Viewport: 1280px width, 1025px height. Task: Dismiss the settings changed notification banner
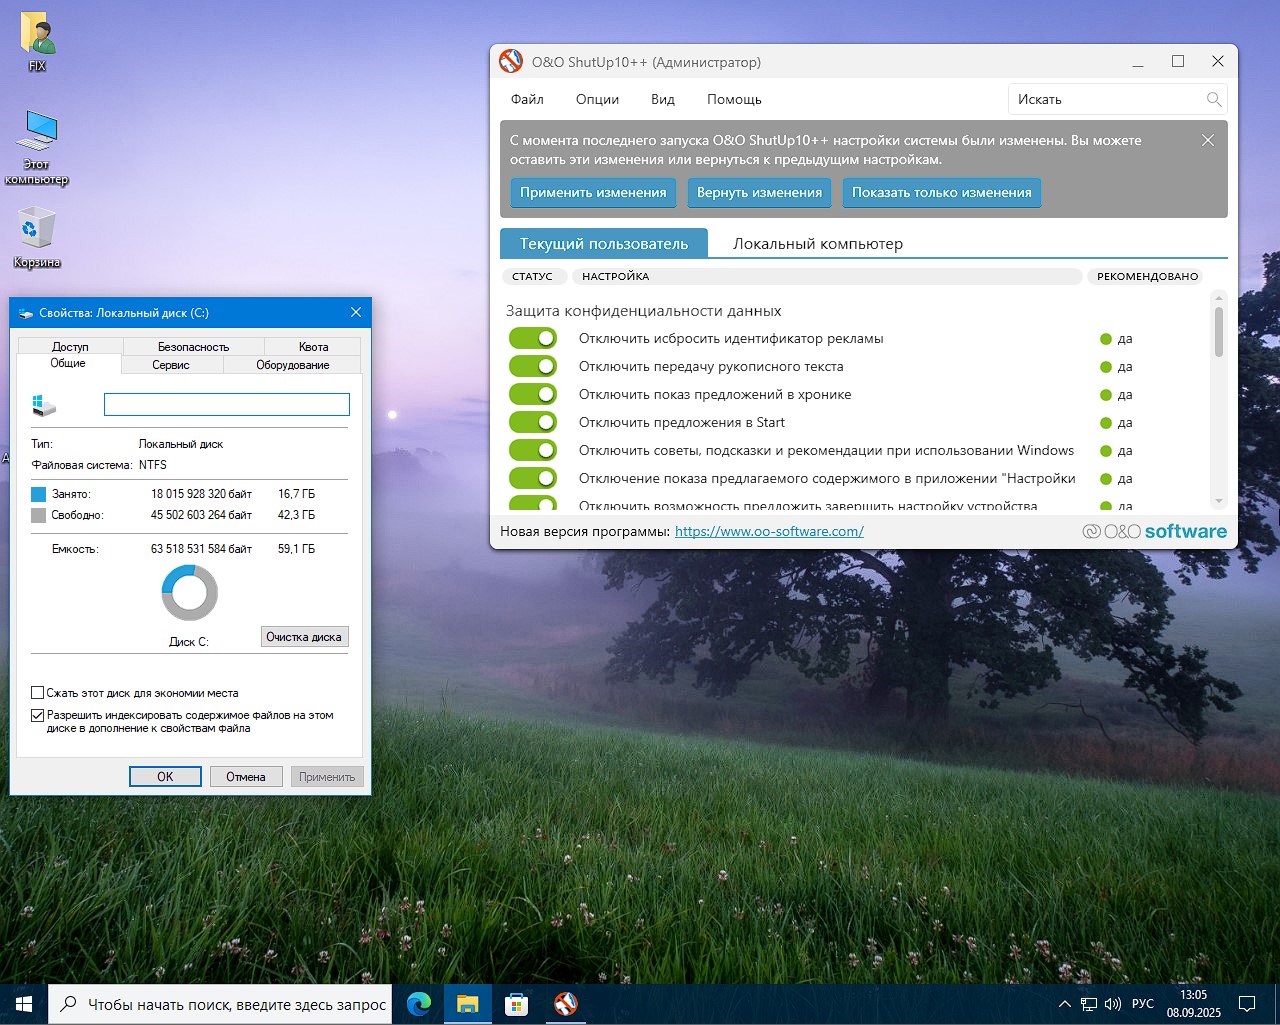pyautogui.click(x=1207, y=141)
